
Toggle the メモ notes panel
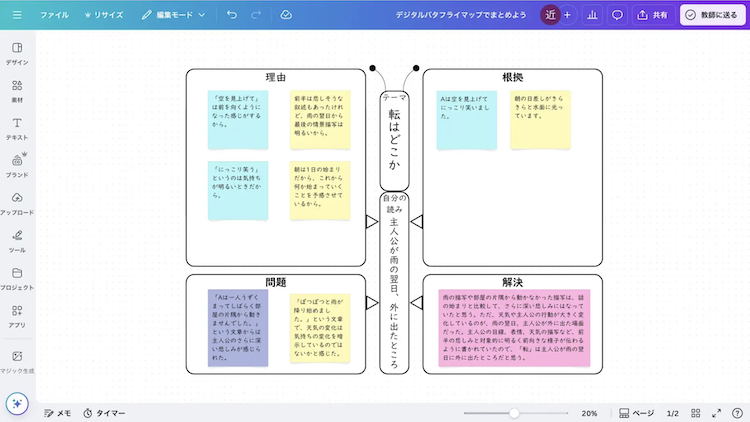(x=56, y=413)
